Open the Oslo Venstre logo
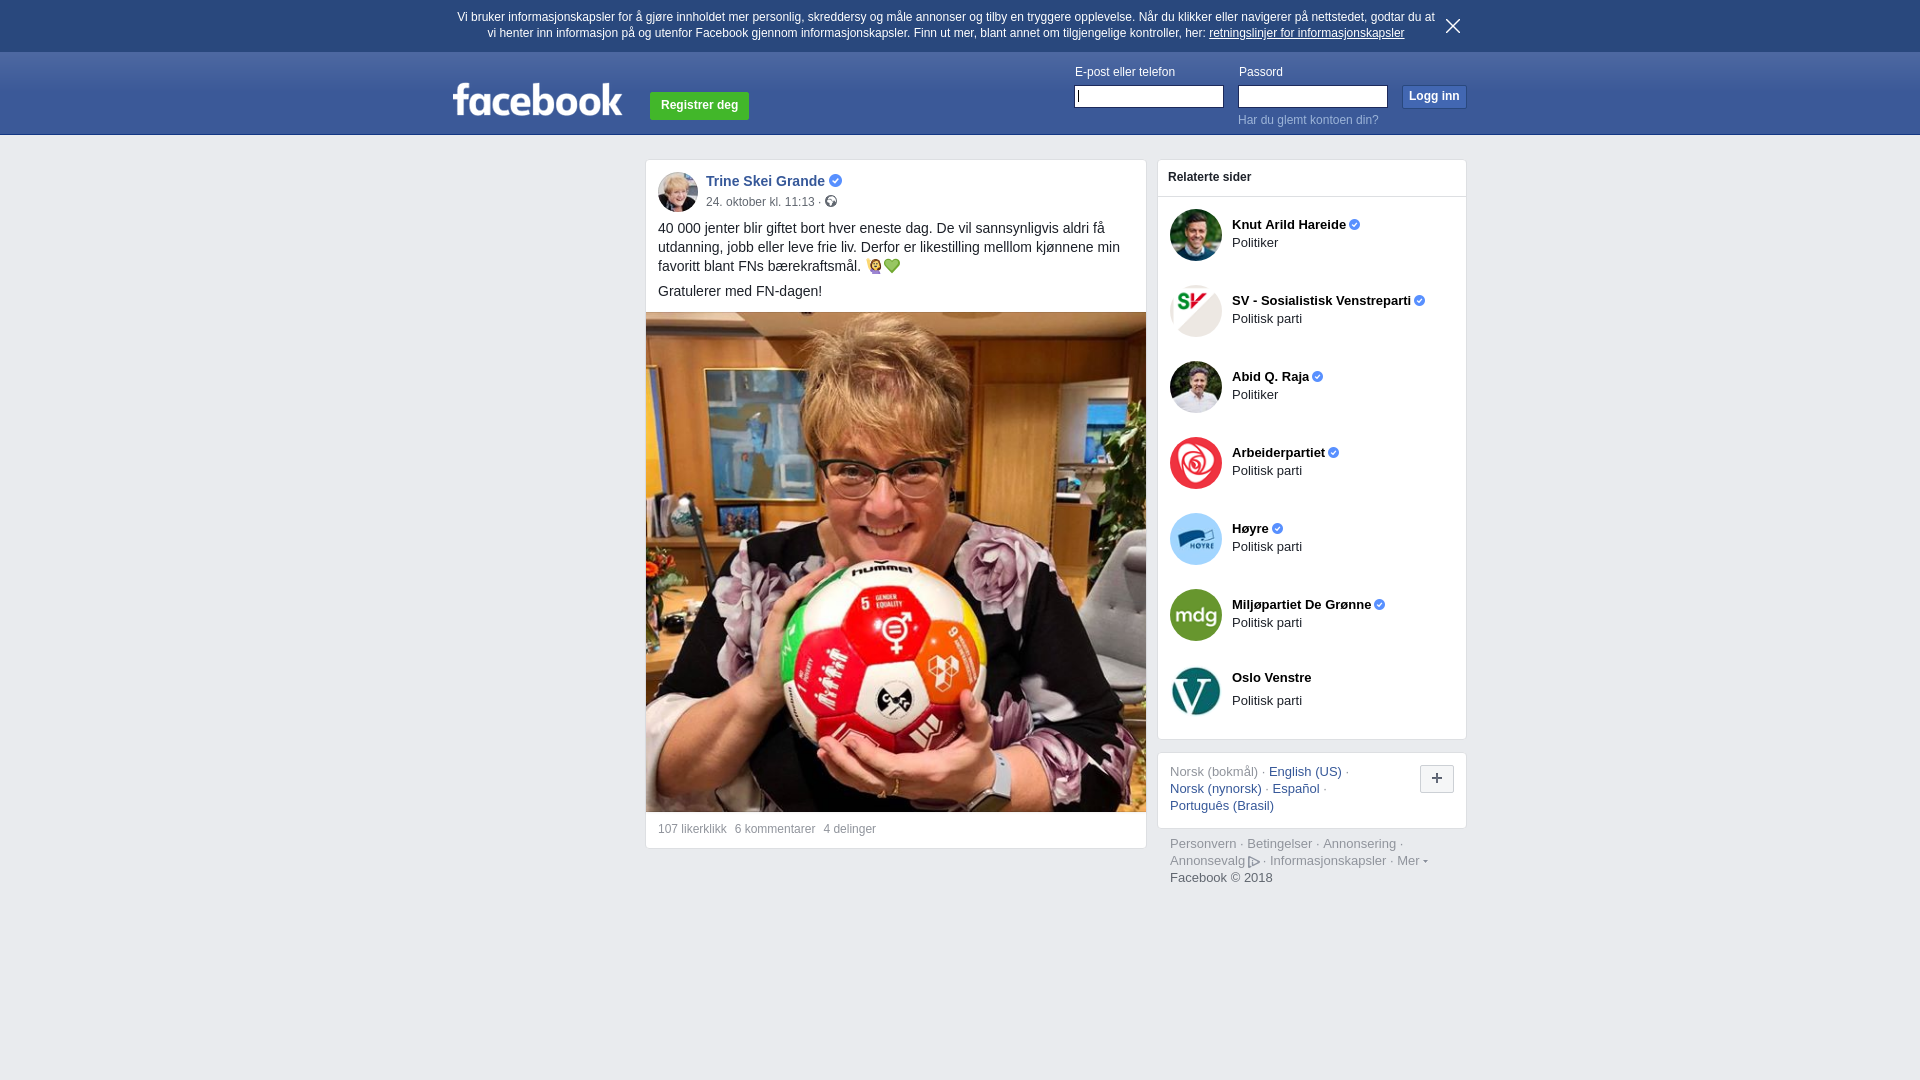 [1196, 691]
